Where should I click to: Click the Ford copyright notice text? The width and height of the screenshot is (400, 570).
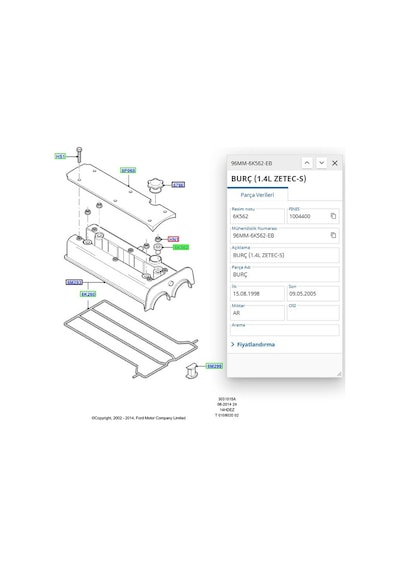(139, 418)
